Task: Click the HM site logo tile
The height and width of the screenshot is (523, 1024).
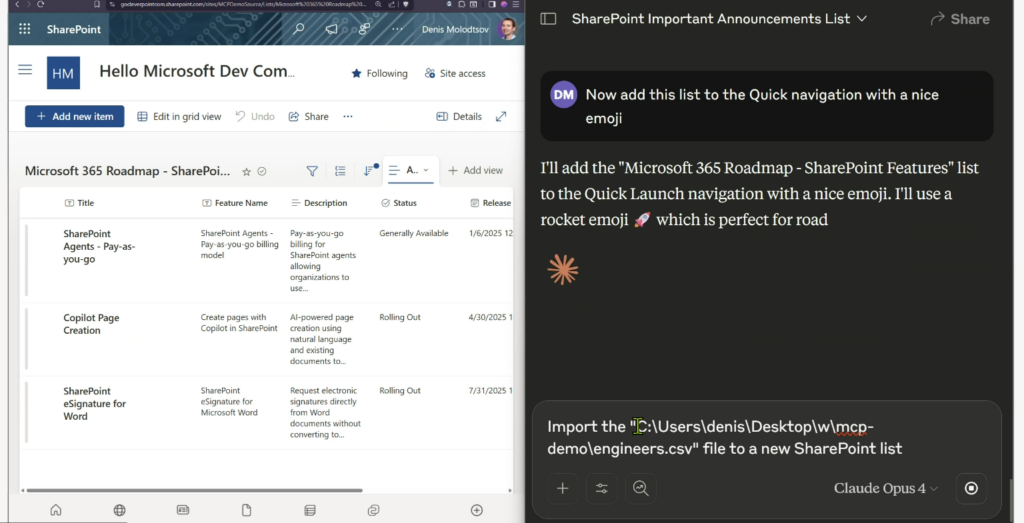Action: pos(63,73)
